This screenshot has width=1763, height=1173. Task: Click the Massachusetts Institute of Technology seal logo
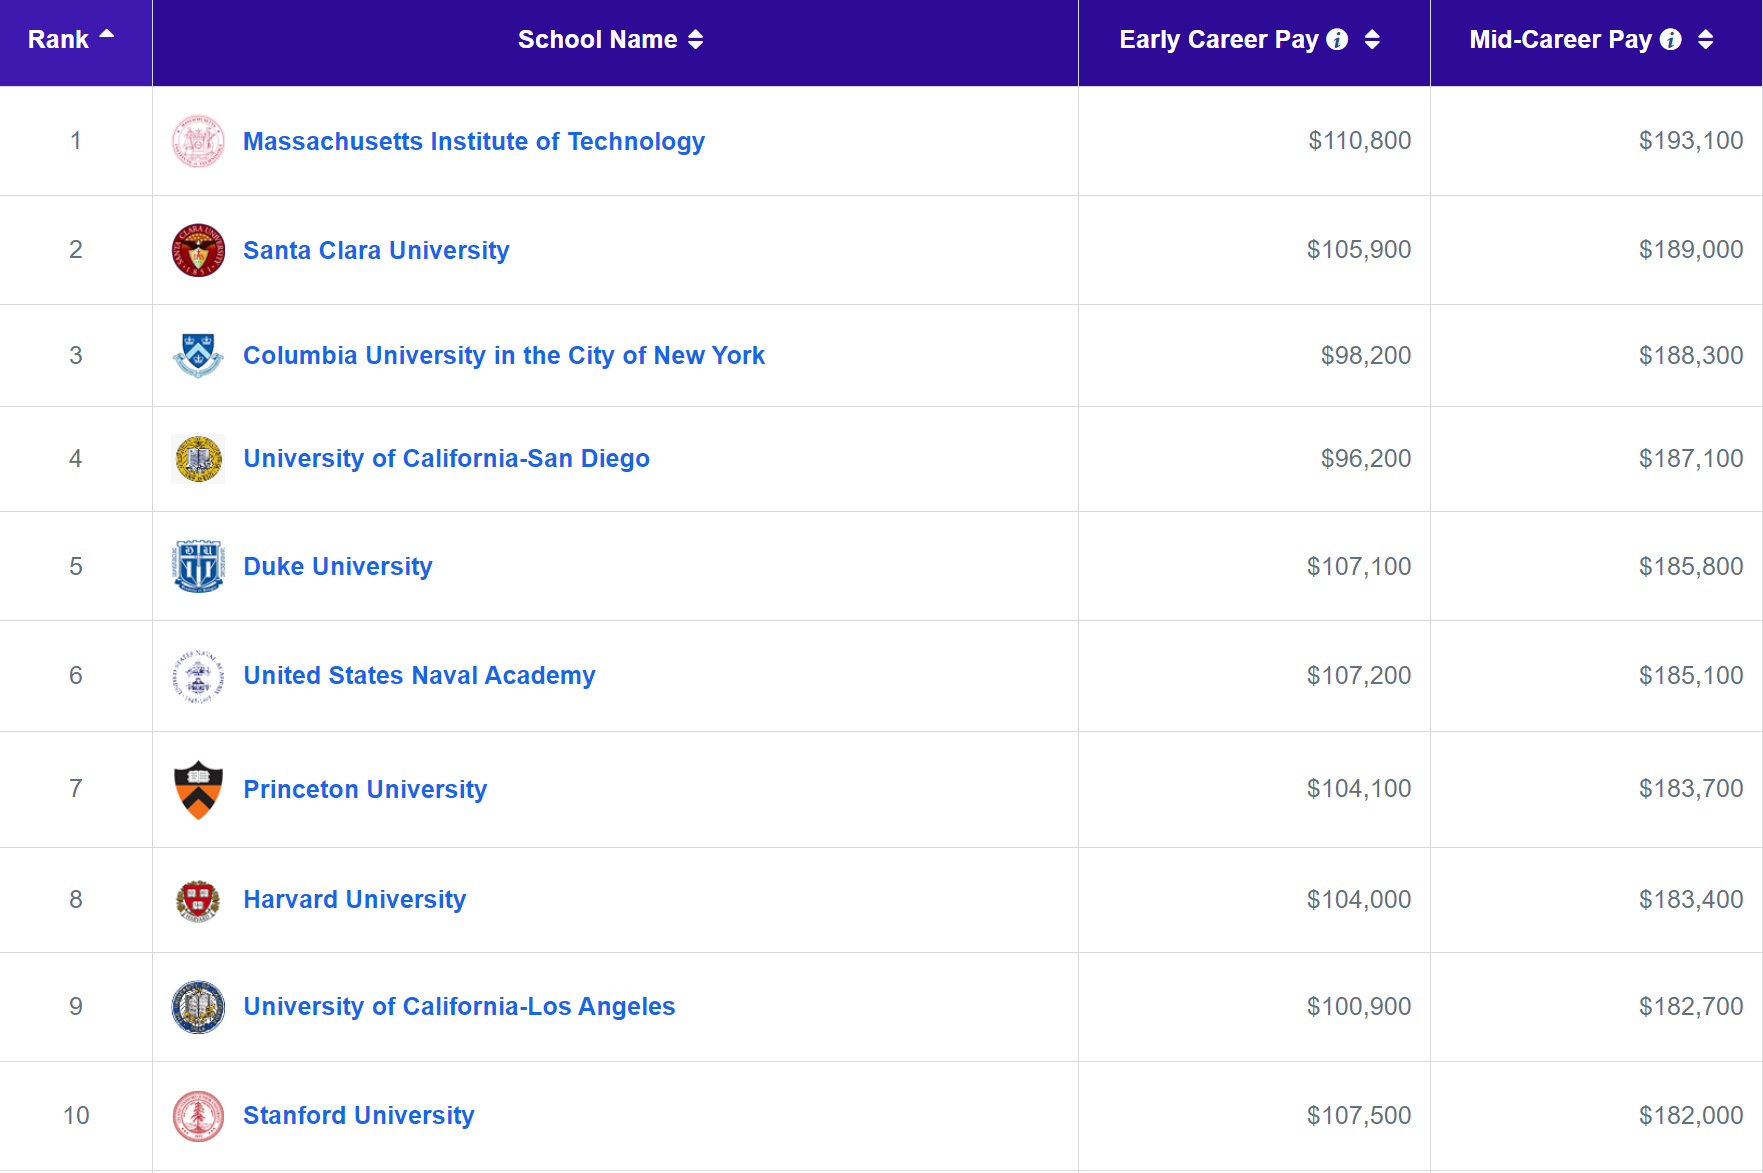click(x=198, y=141)
